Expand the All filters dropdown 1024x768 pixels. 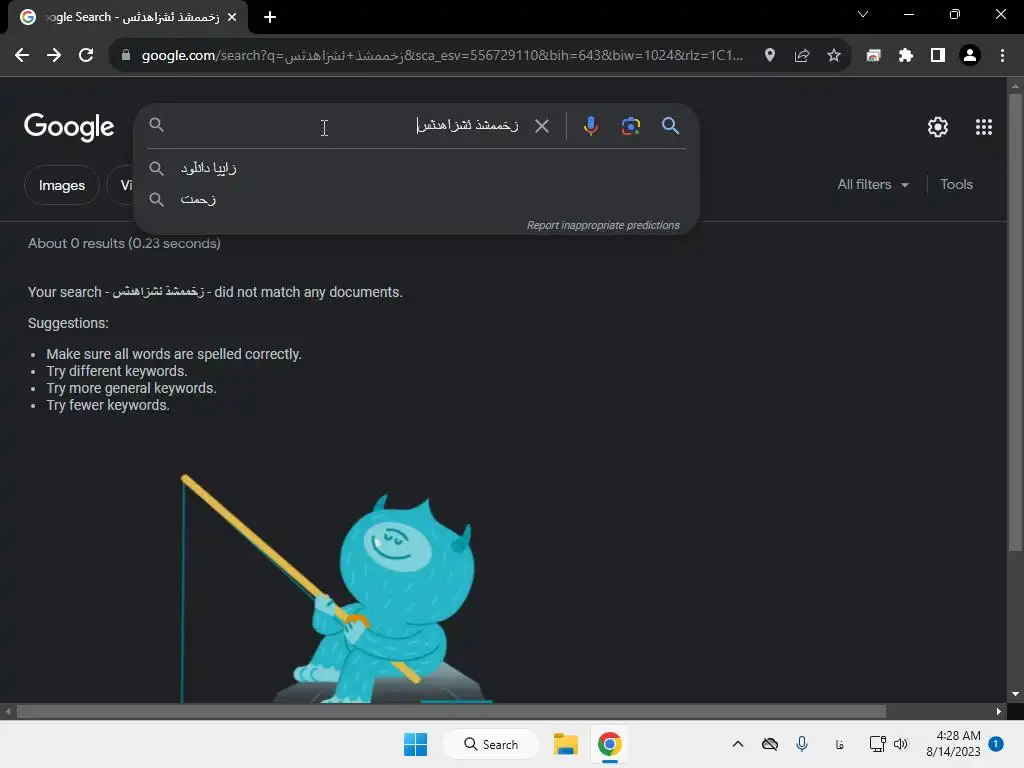point(872,185)
